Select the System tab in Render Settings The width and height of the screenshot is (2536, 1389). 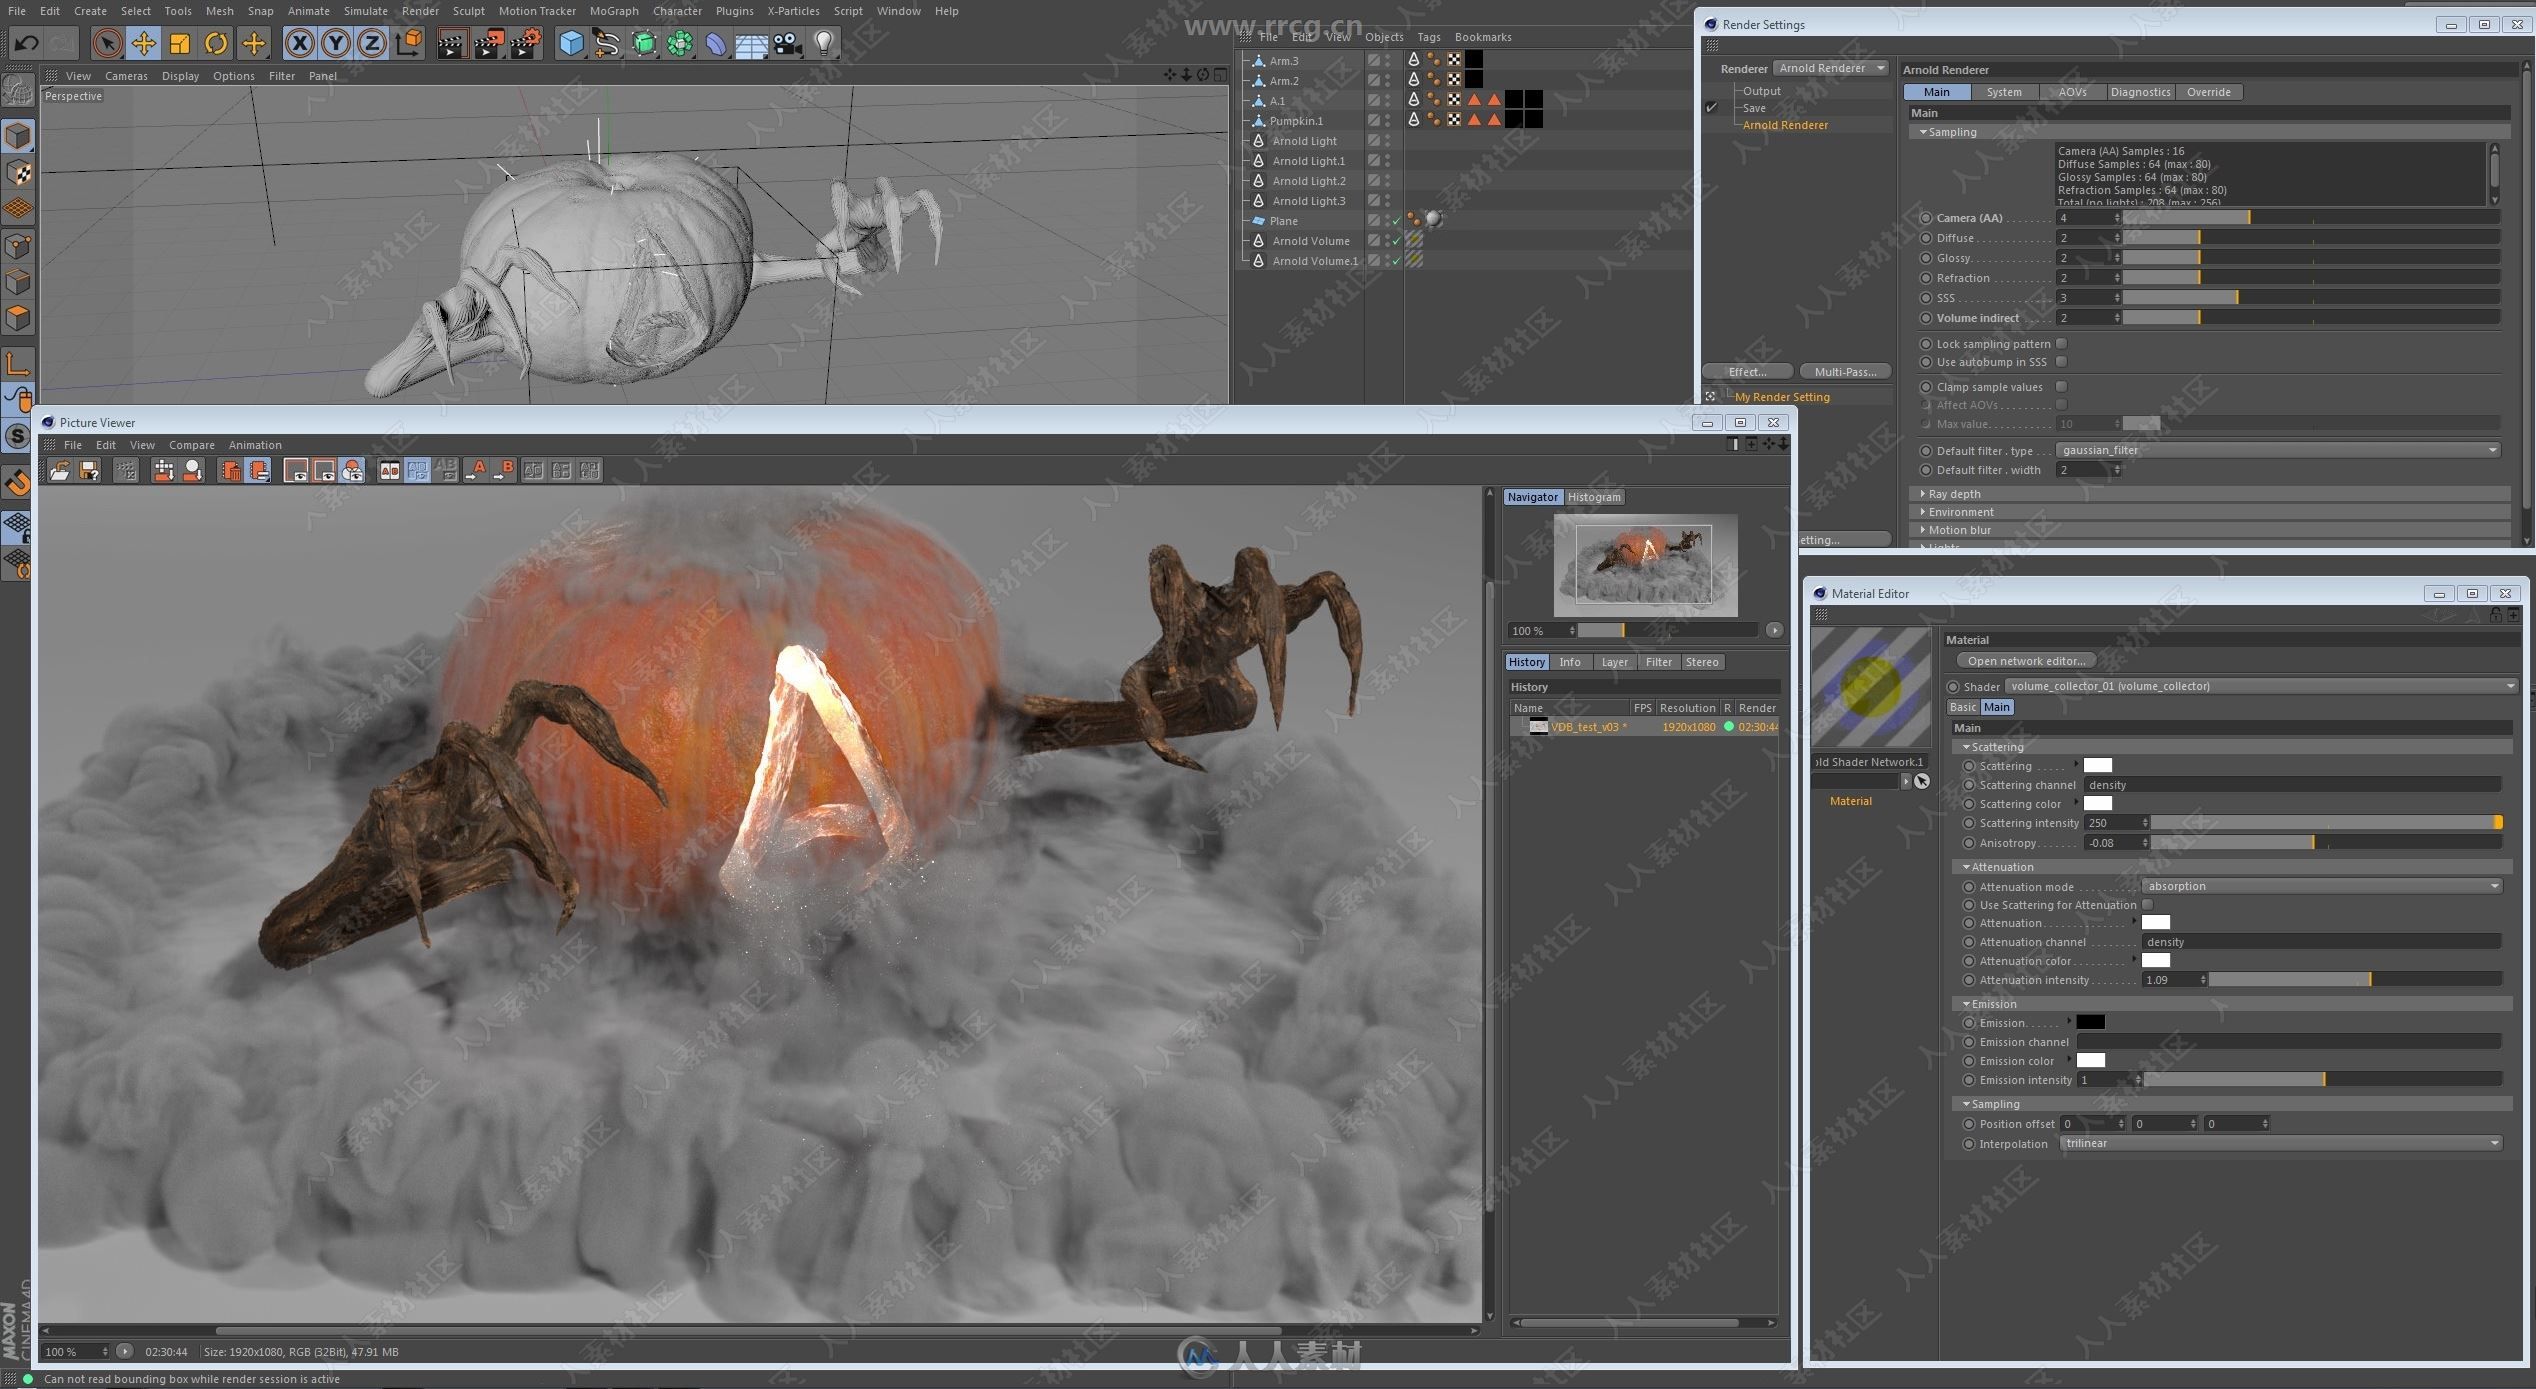click(x=2002, y=91)
